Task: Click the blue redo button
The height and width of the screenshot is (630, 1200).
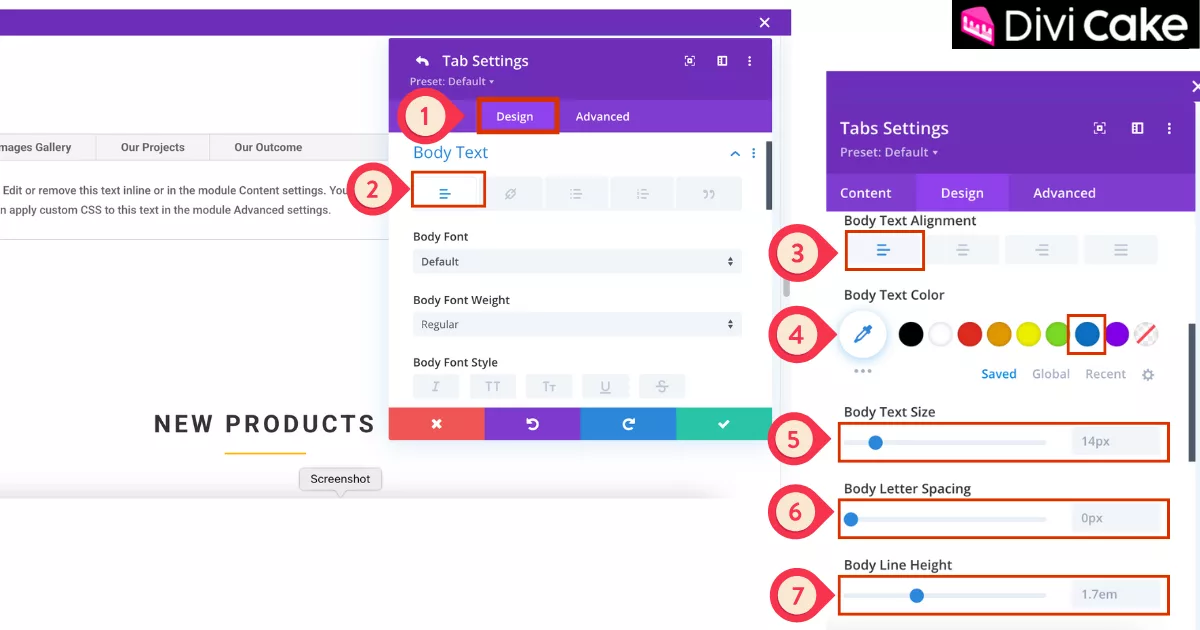Action: (x=628, y=424)
